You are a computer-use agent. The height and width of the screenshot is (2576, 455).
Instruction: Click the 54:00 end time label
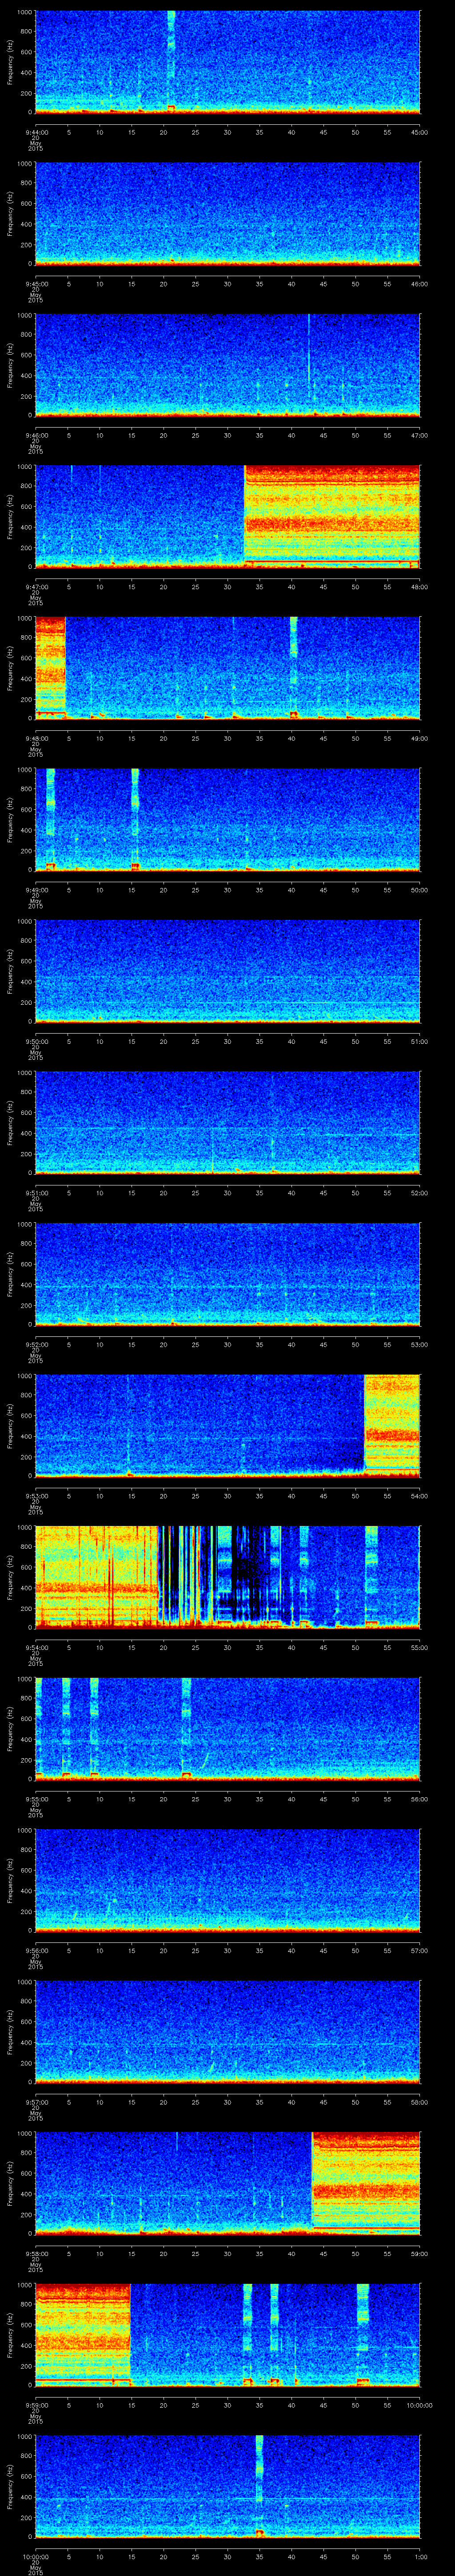coord(420,1496)
